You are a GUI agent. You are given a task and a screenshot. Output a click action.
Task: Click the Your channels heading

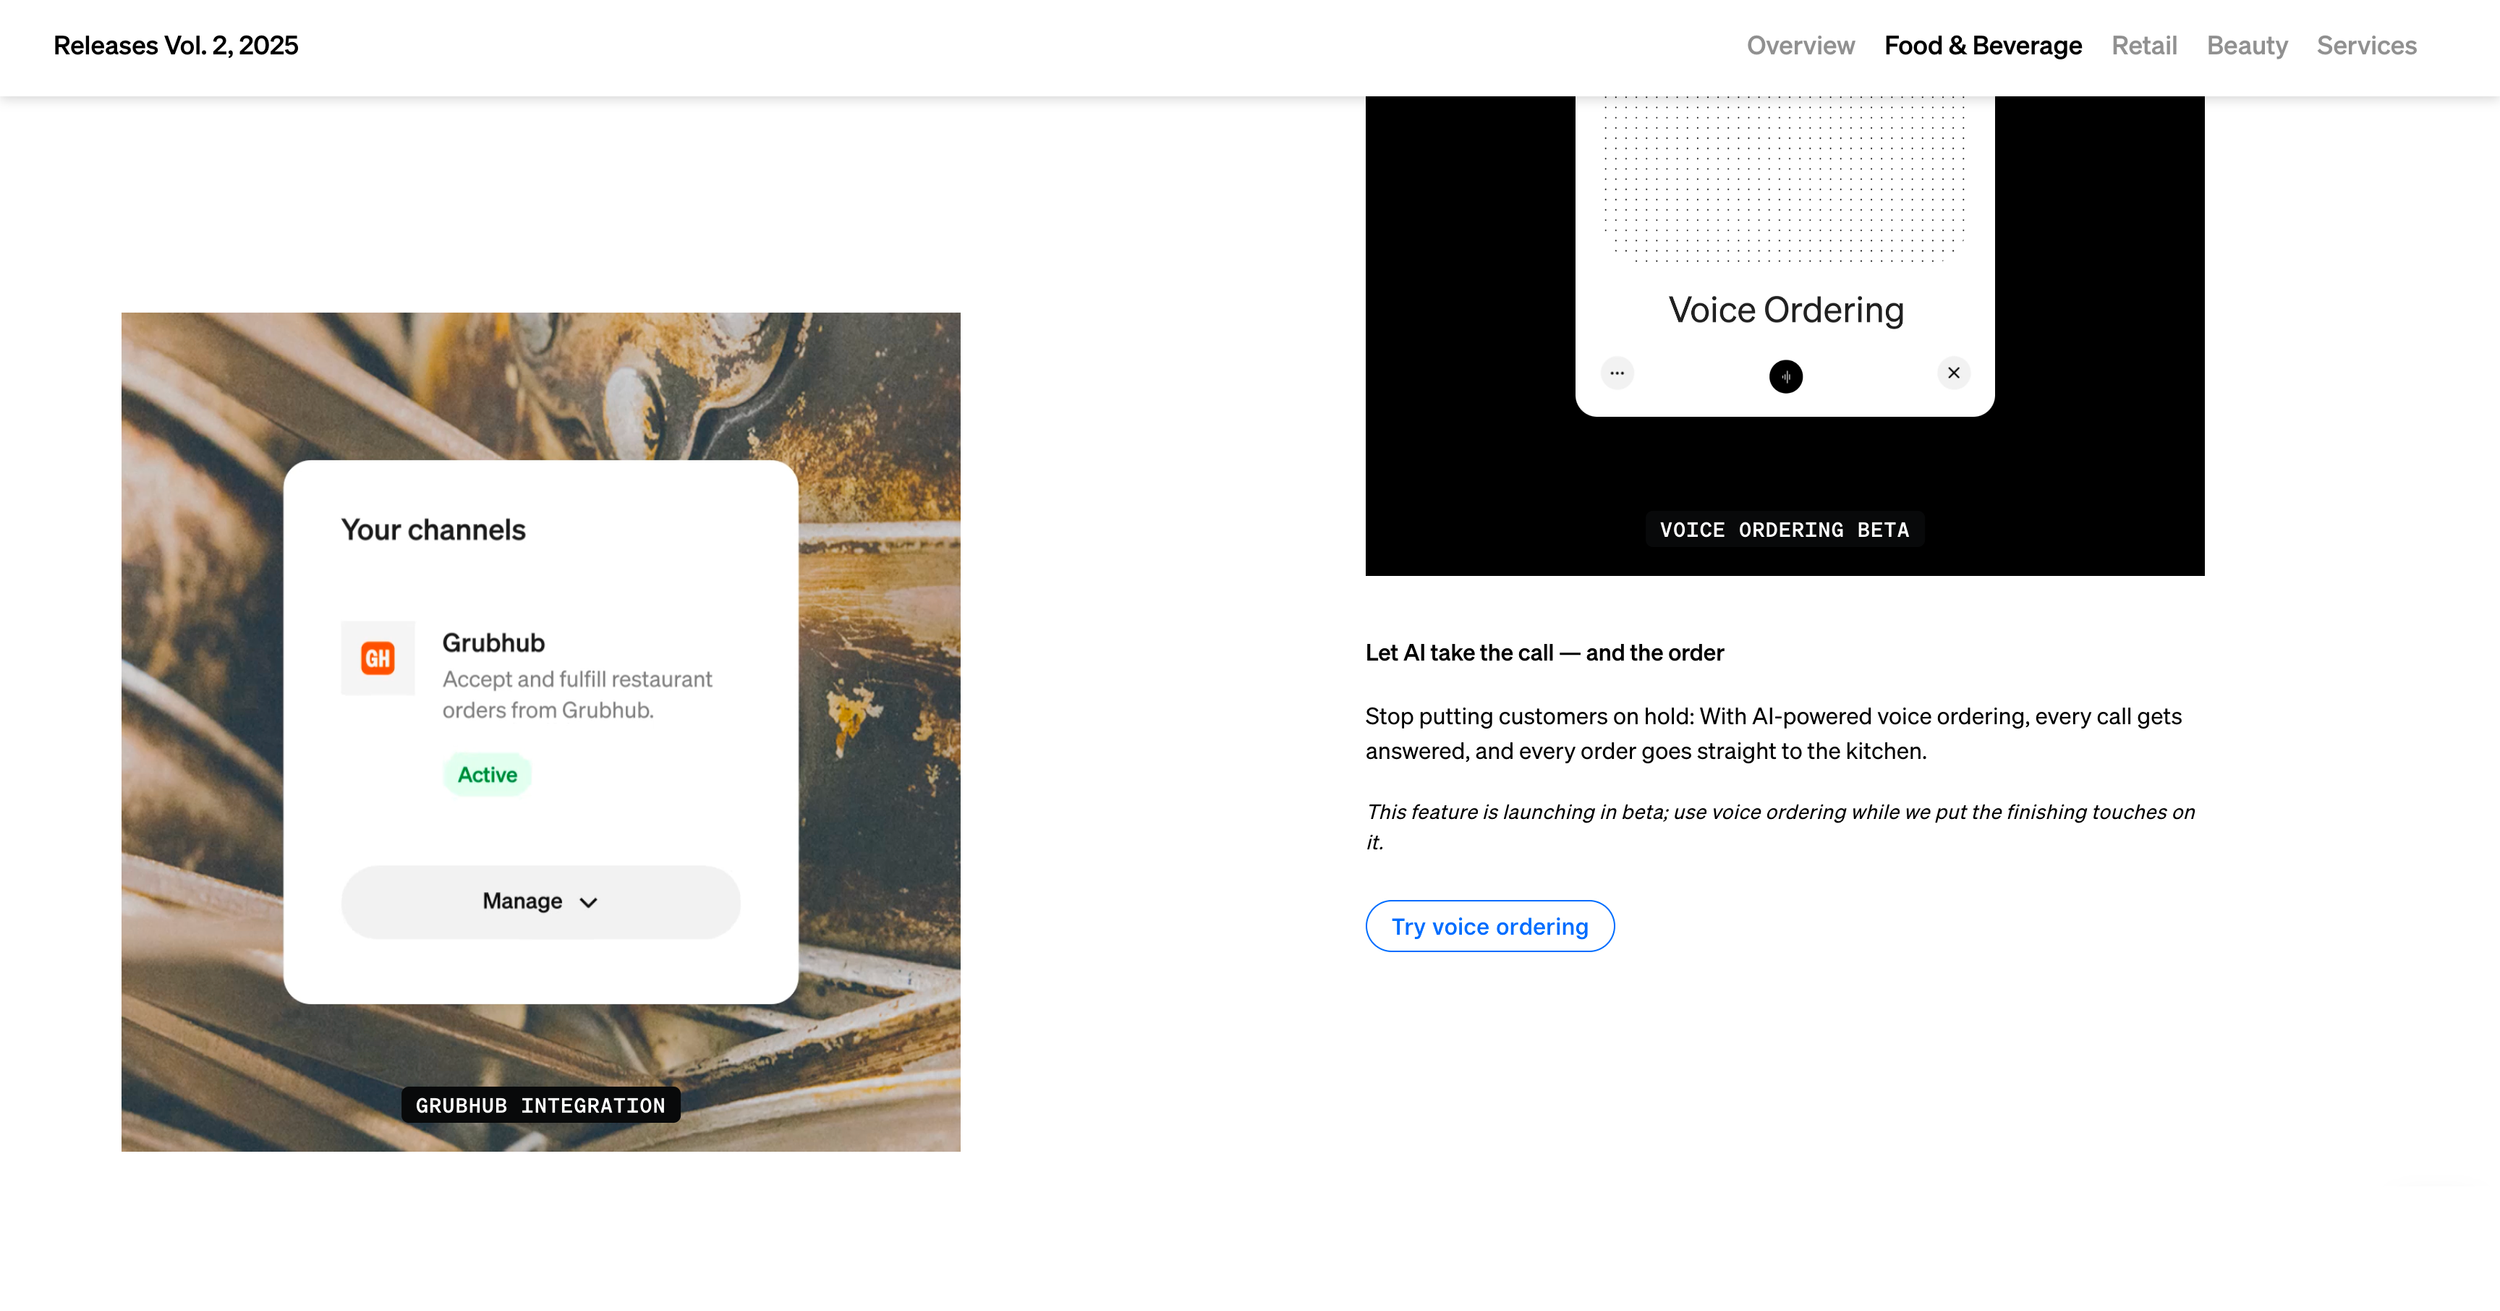(x=433, y=529)
